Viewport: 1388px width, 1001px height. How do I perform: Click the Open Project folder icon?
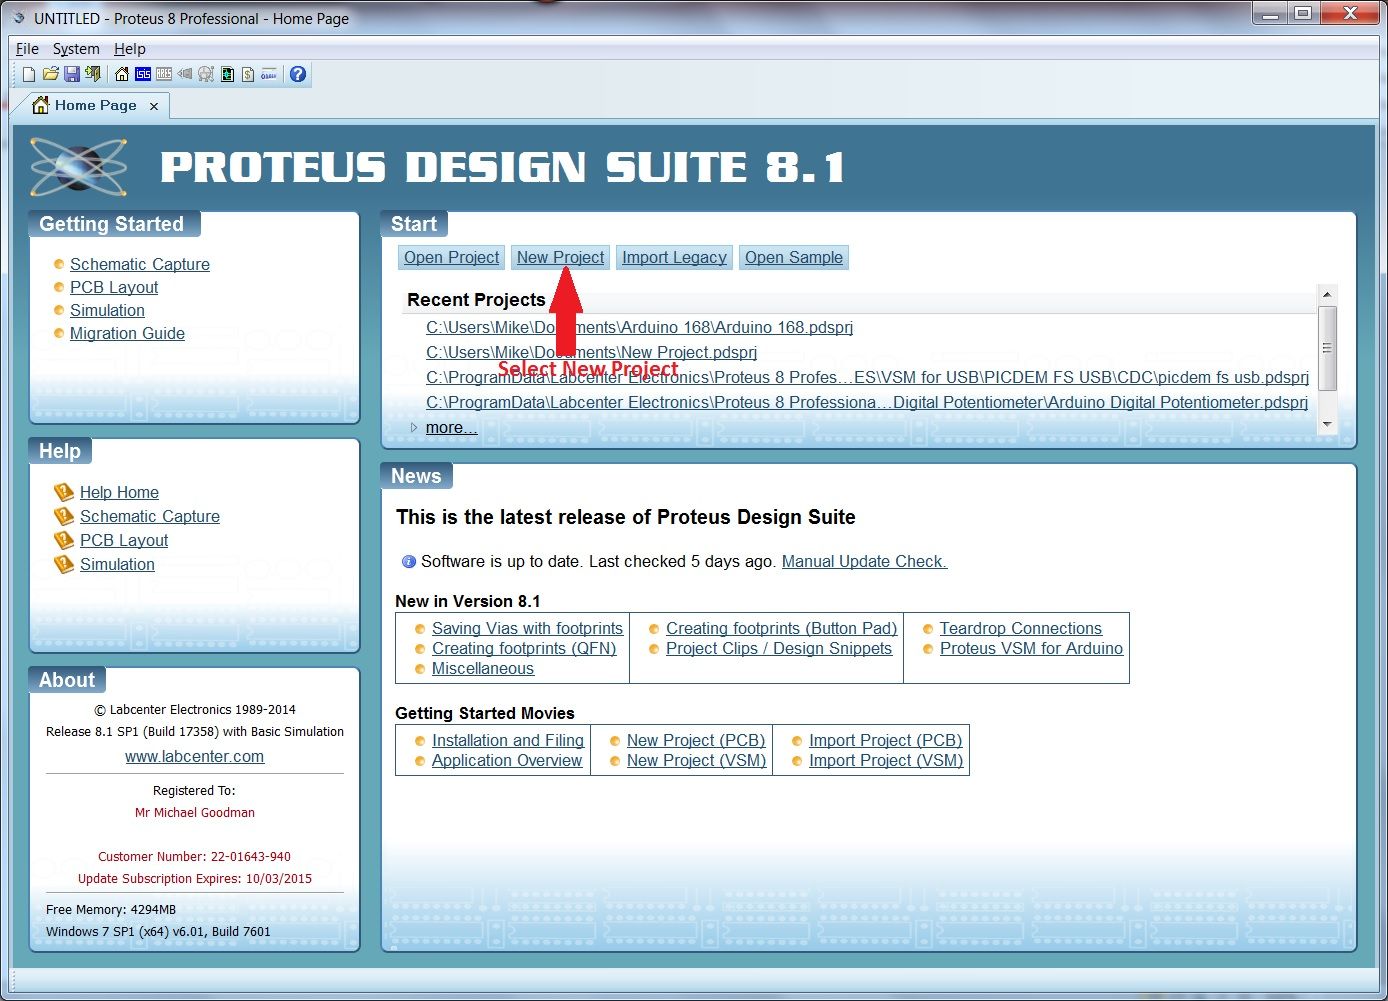coord(50,73)
